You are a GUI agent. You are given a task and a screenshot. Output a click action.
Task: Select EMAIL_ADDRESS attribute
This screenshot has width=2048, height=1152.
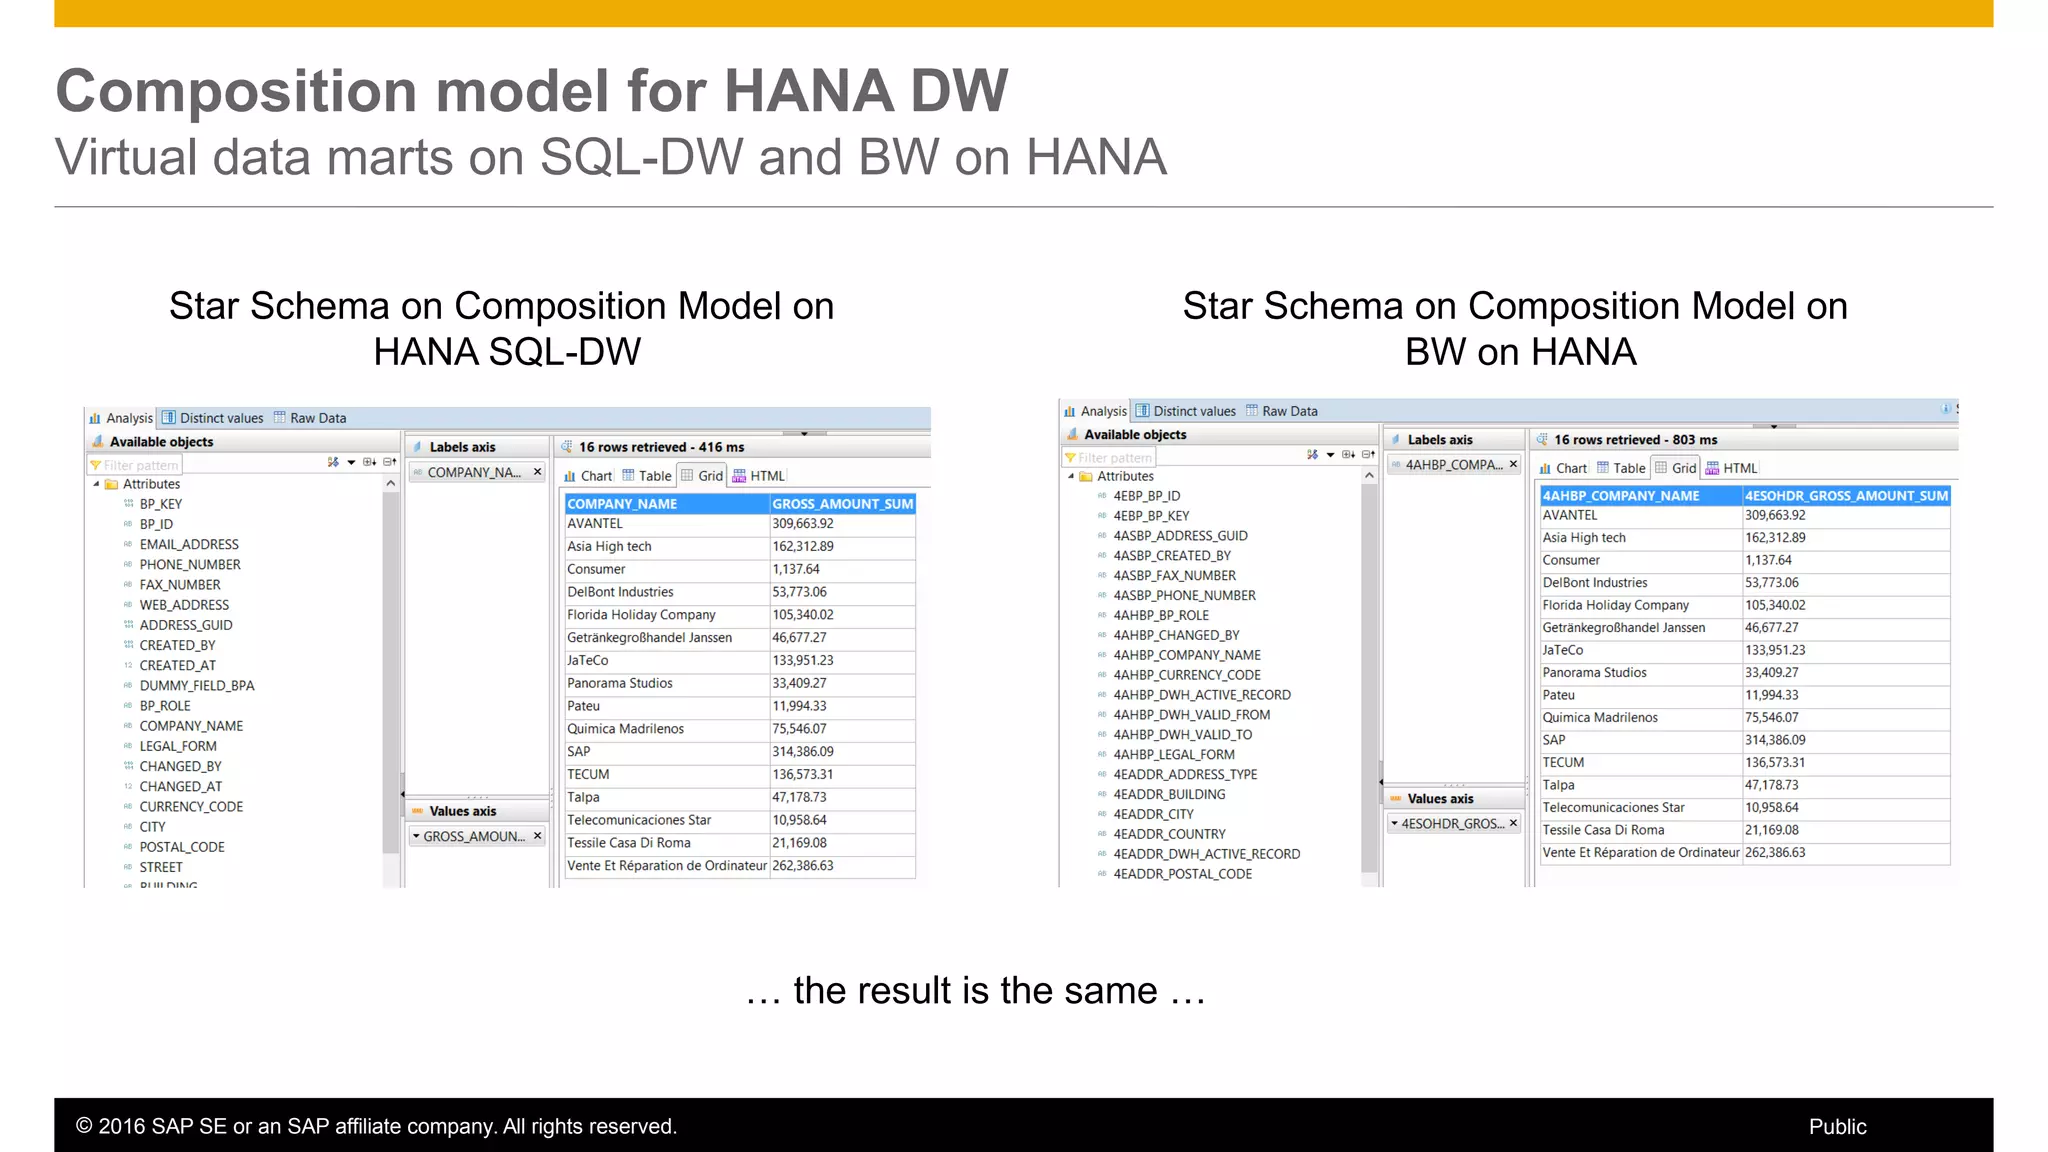[x=189, y=544]
